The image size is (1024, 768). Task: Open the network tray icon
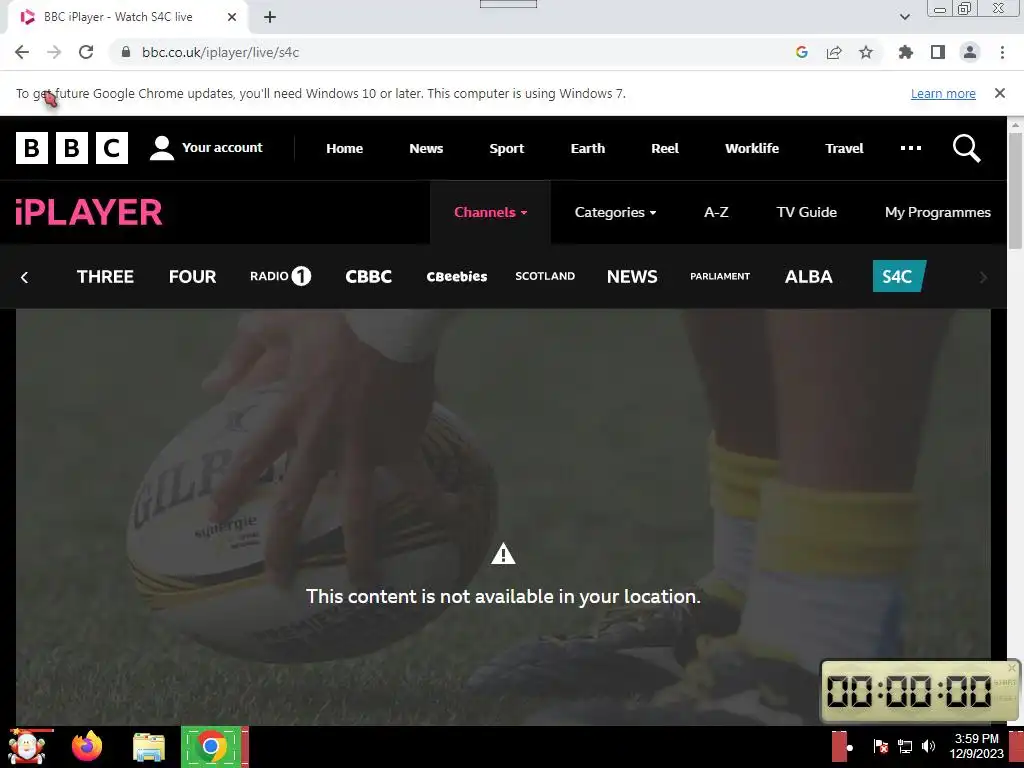click(905, 746)
